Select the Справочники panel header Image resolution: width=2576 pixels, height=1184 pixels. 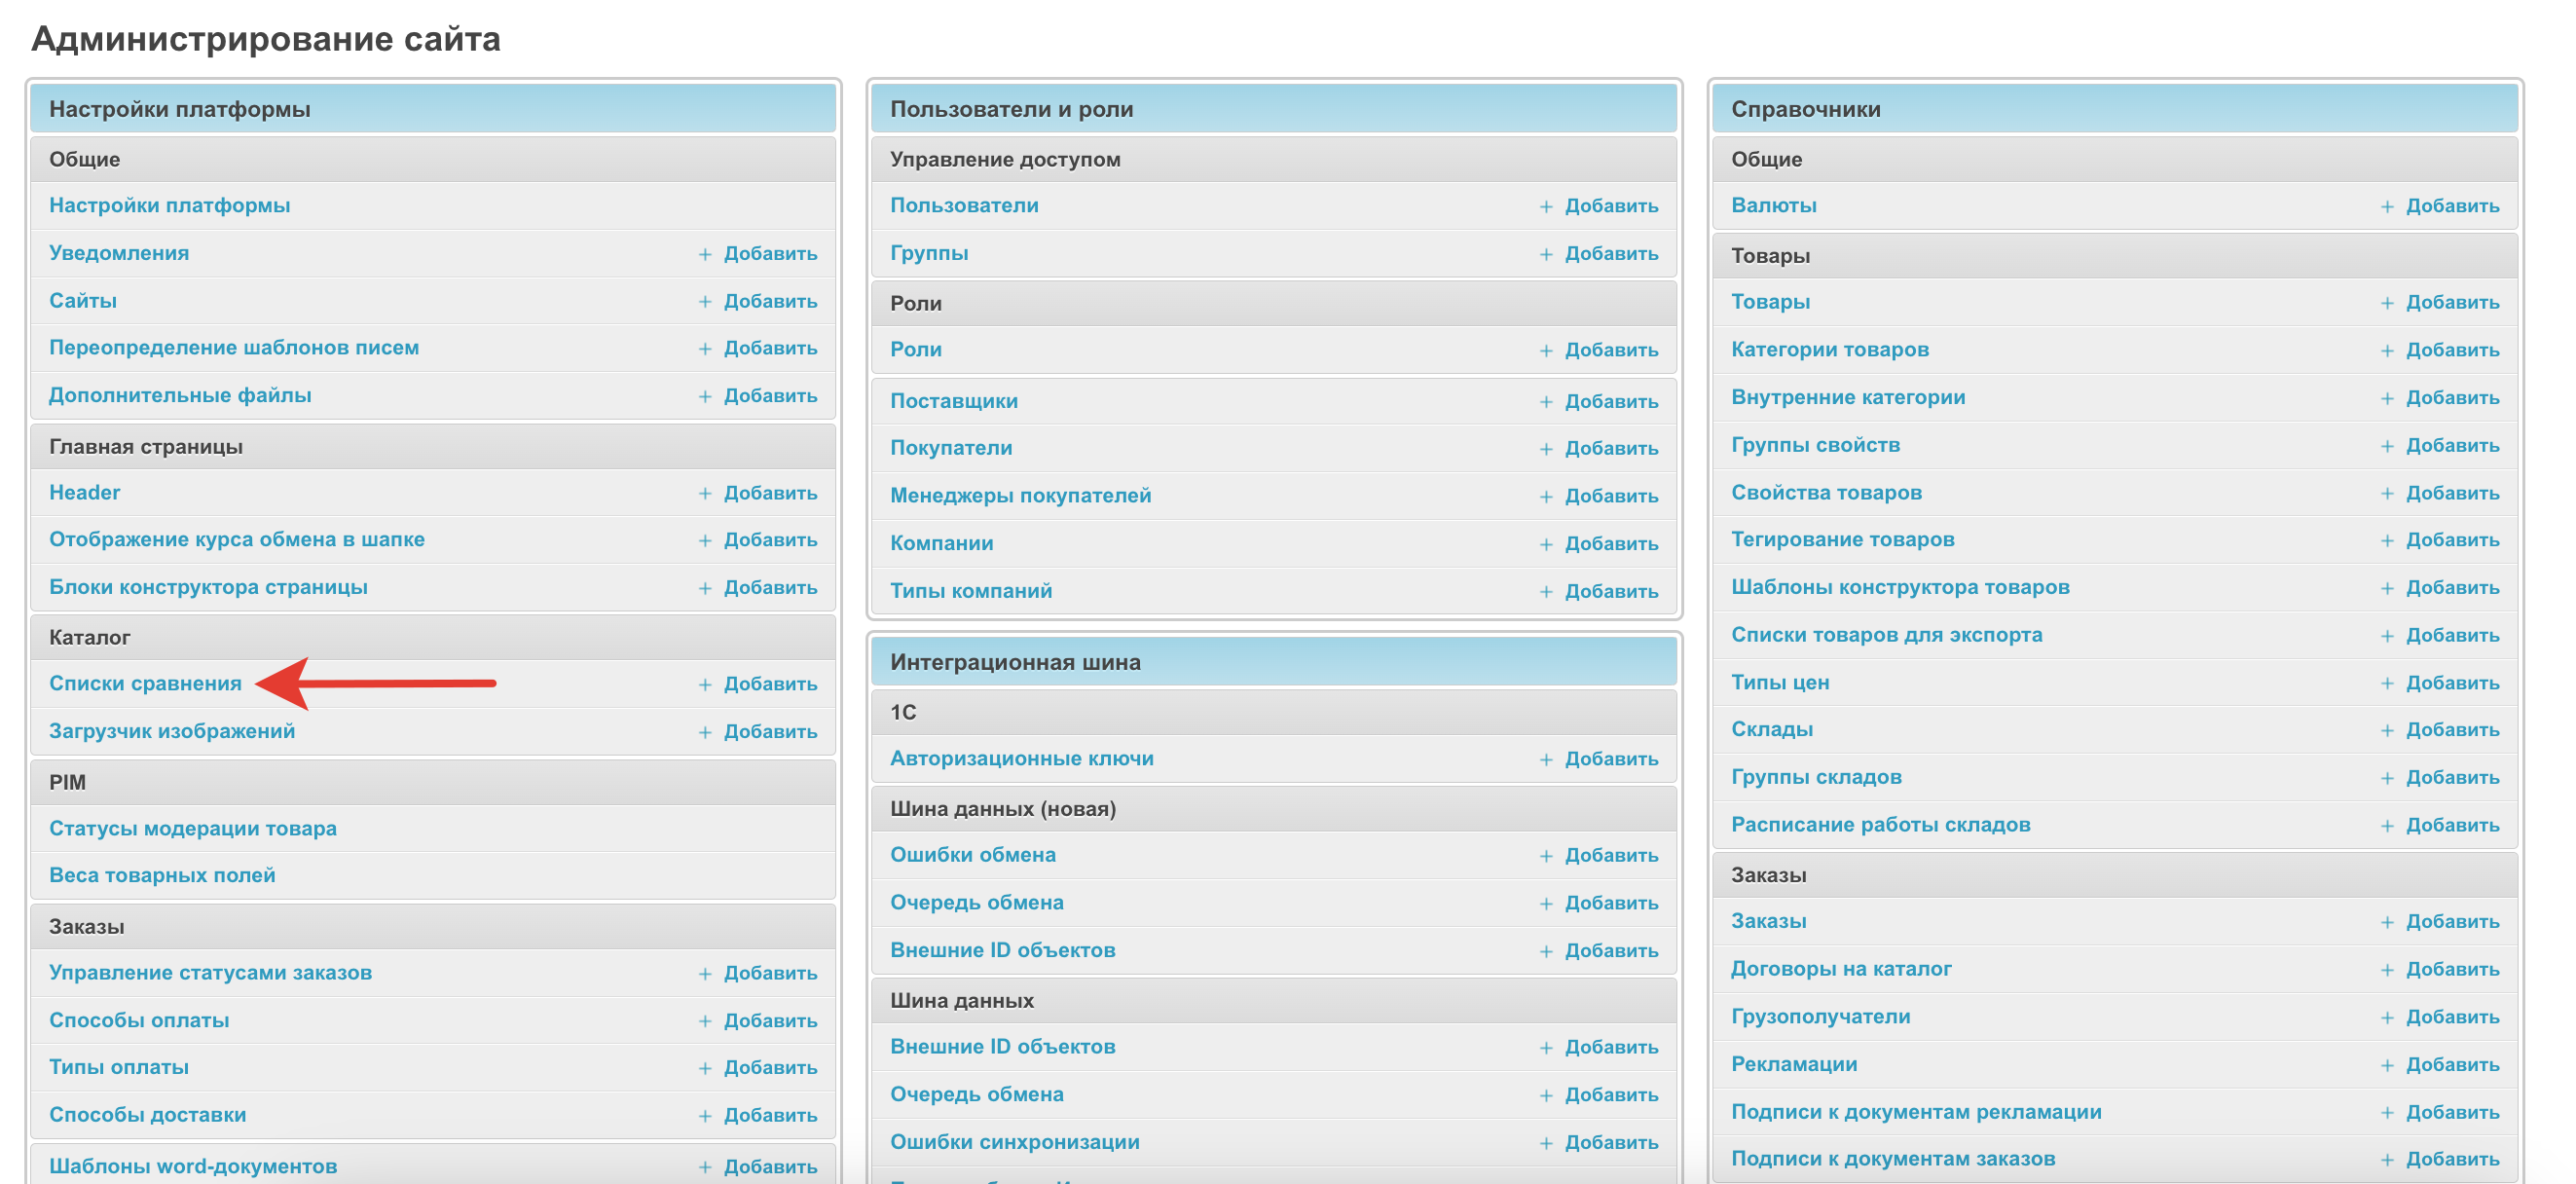(x=1805, y=109)
